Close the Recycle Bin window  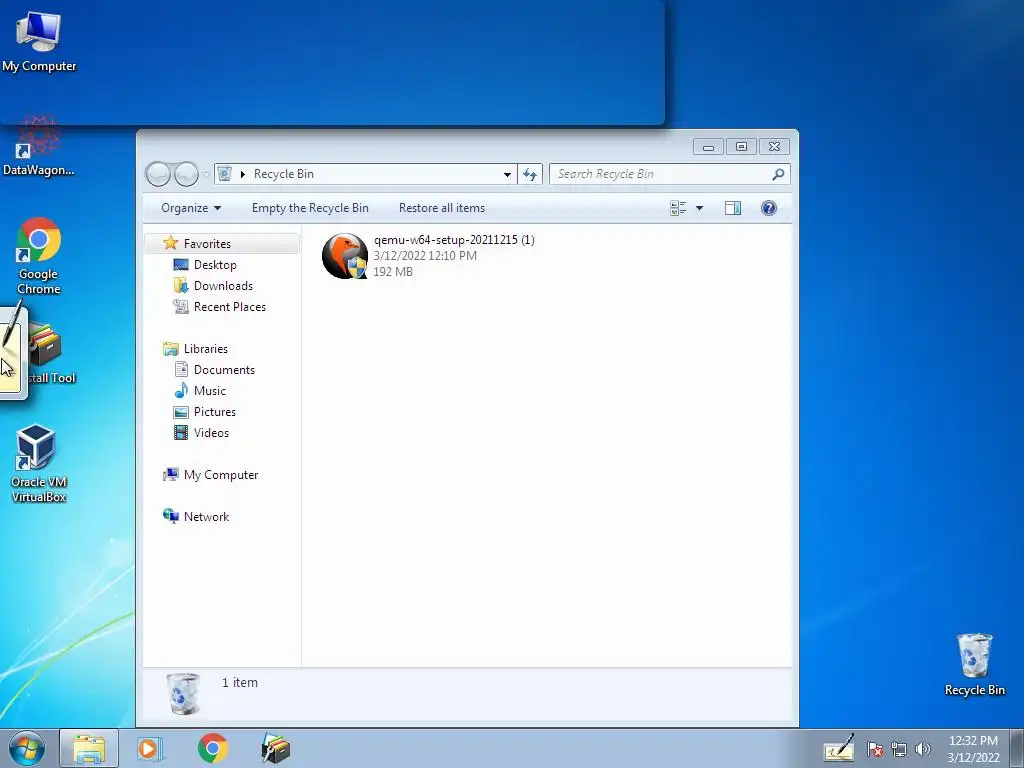775,147
